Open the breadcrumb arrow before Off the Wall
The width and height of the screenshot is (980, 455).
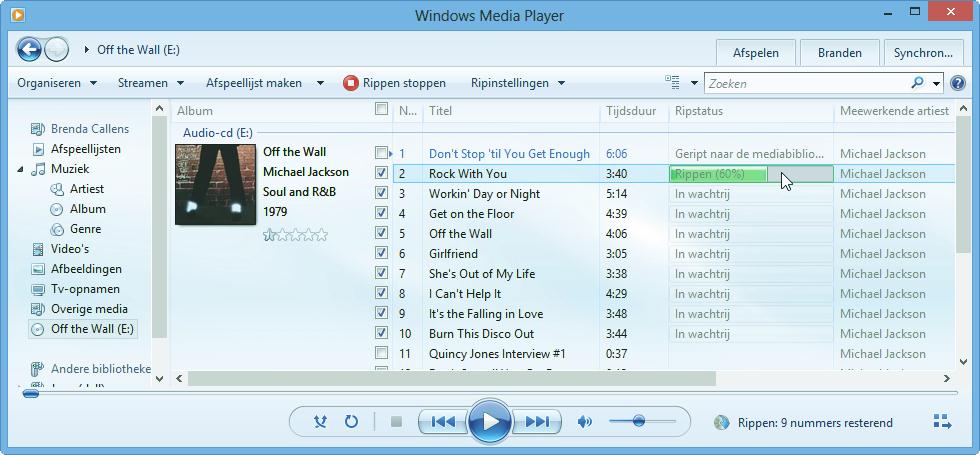tap(87, 49)
